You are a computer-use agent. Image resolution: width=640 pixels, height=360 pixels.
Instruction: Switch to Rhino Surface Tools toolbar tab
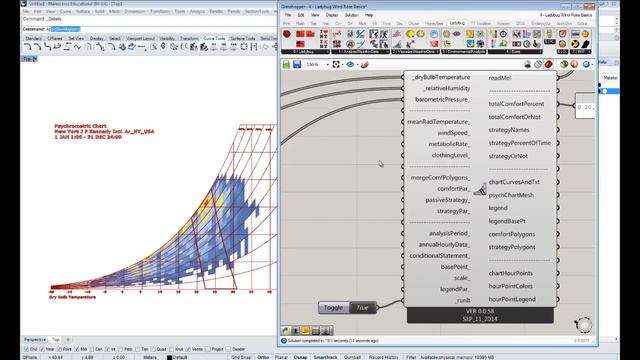tap(243, 38)
